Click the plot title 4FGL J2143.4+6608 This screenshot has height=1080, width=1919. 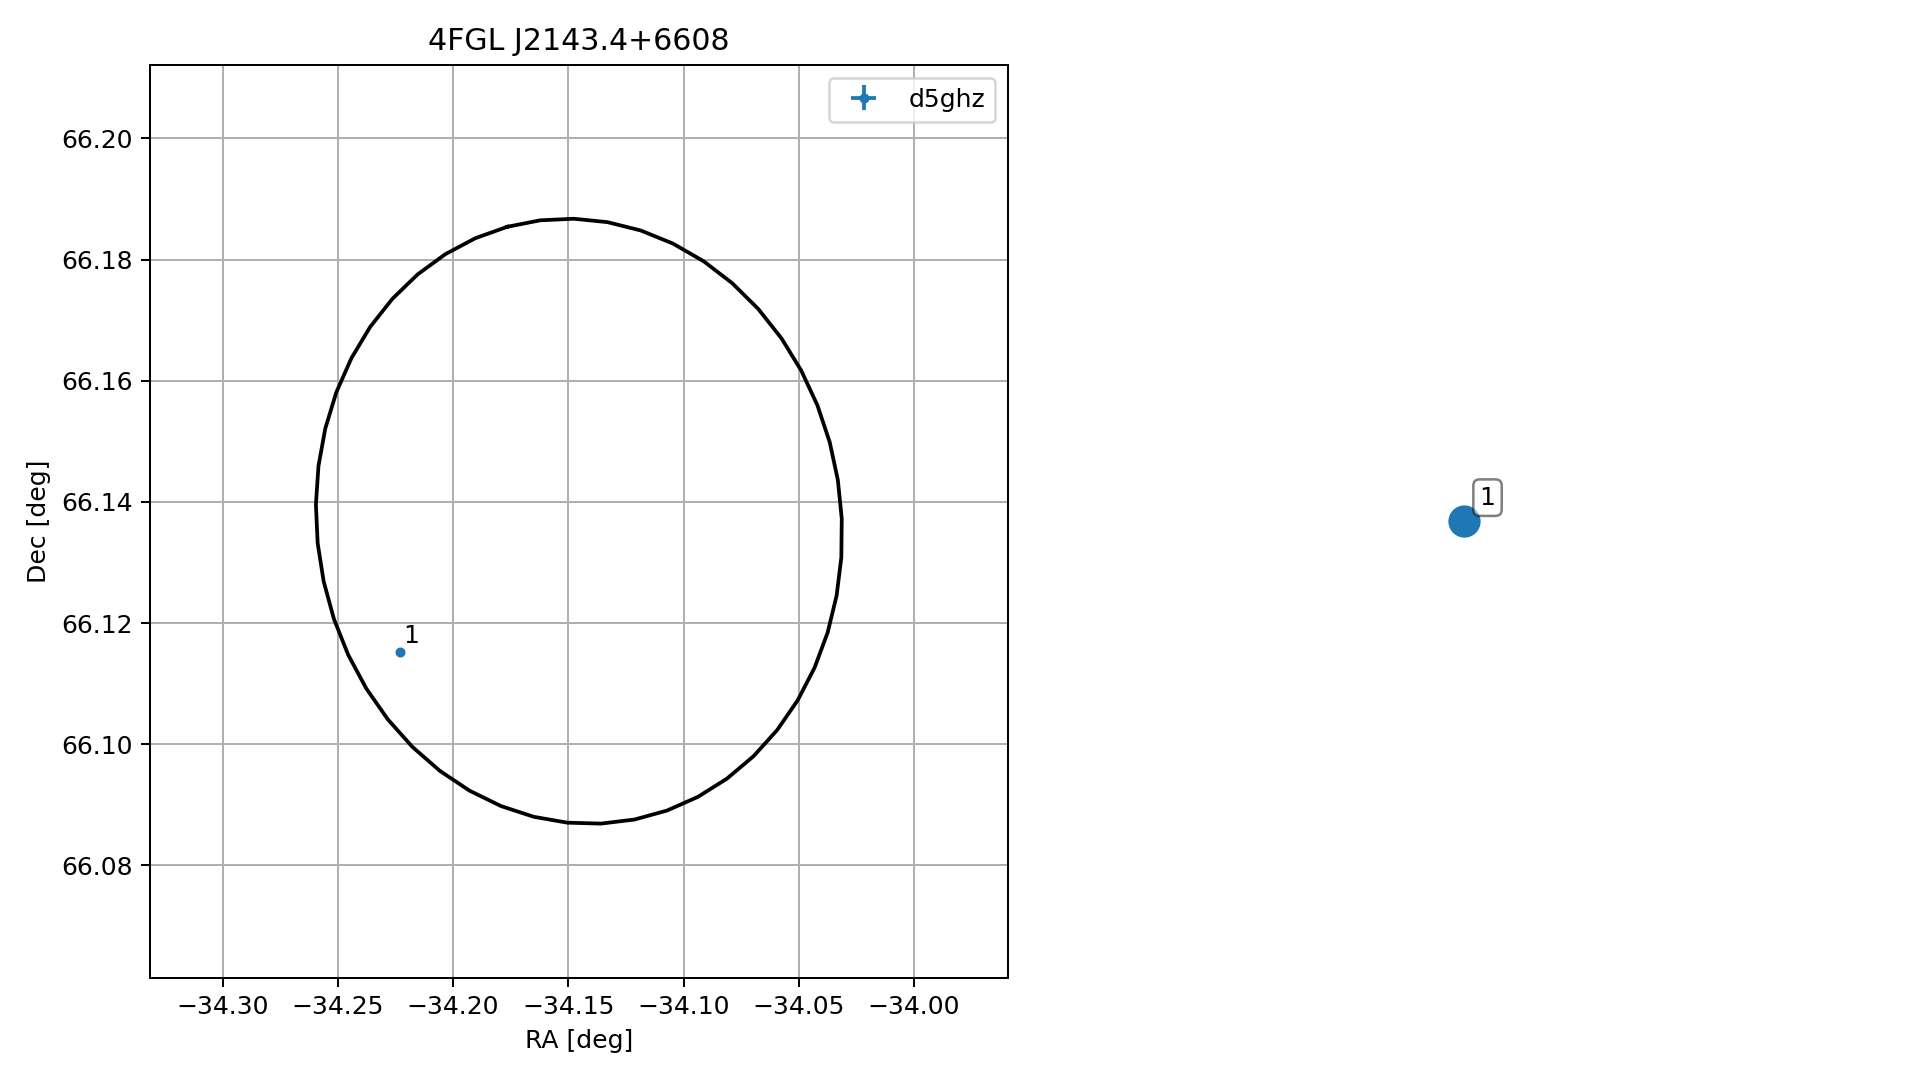(x=578, y=40)
